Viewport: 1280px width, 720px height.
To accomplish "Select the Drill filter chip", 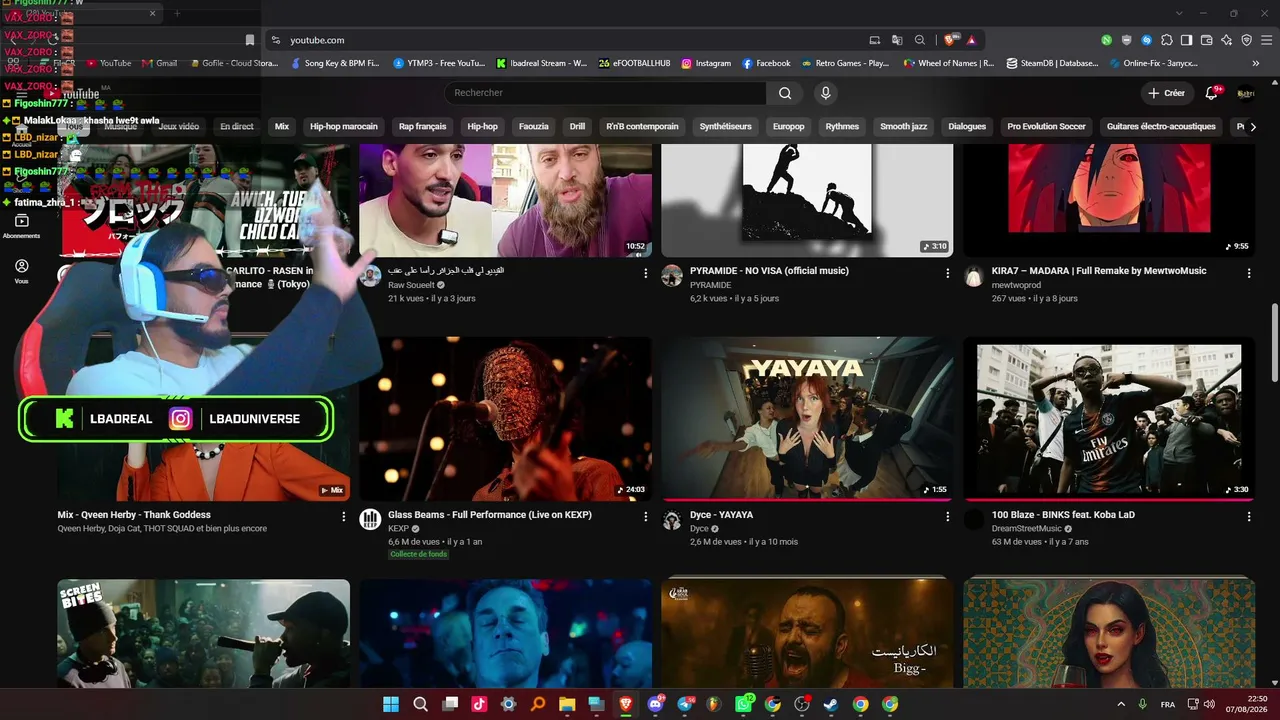I will 577,127.
